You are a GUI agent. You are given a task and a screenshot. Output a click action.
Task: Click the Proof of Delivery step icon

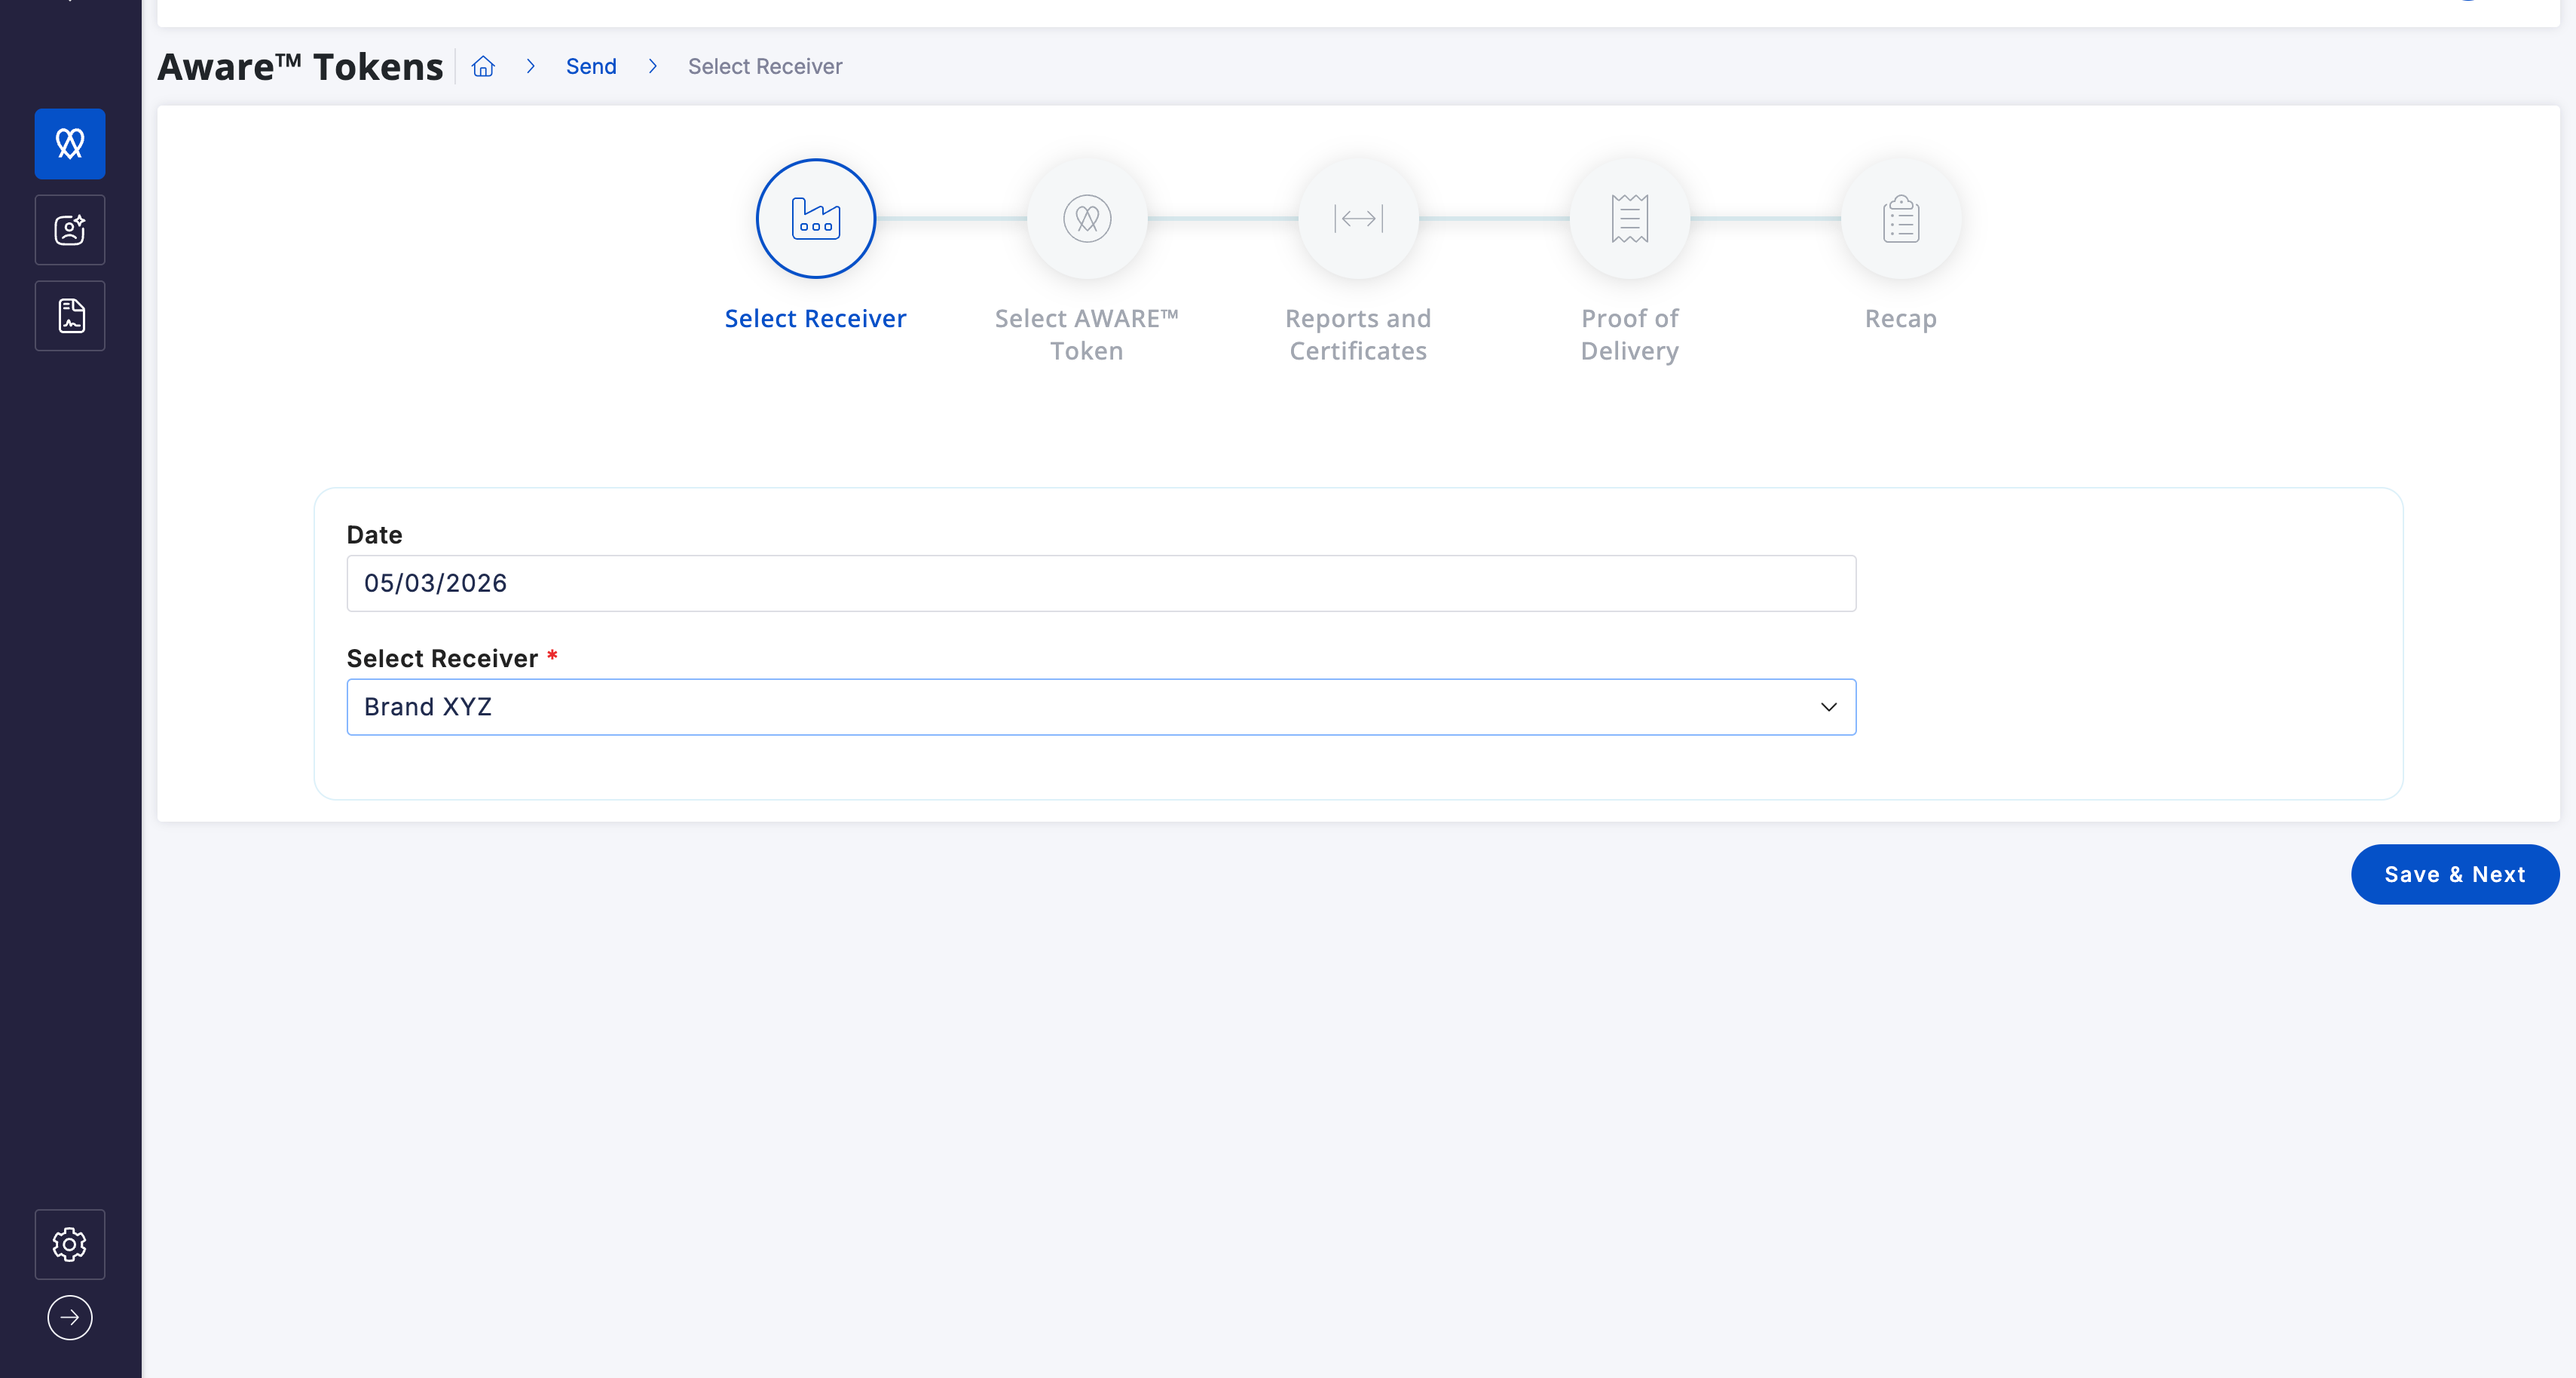pyautogui.click(x=1630, y=218)
